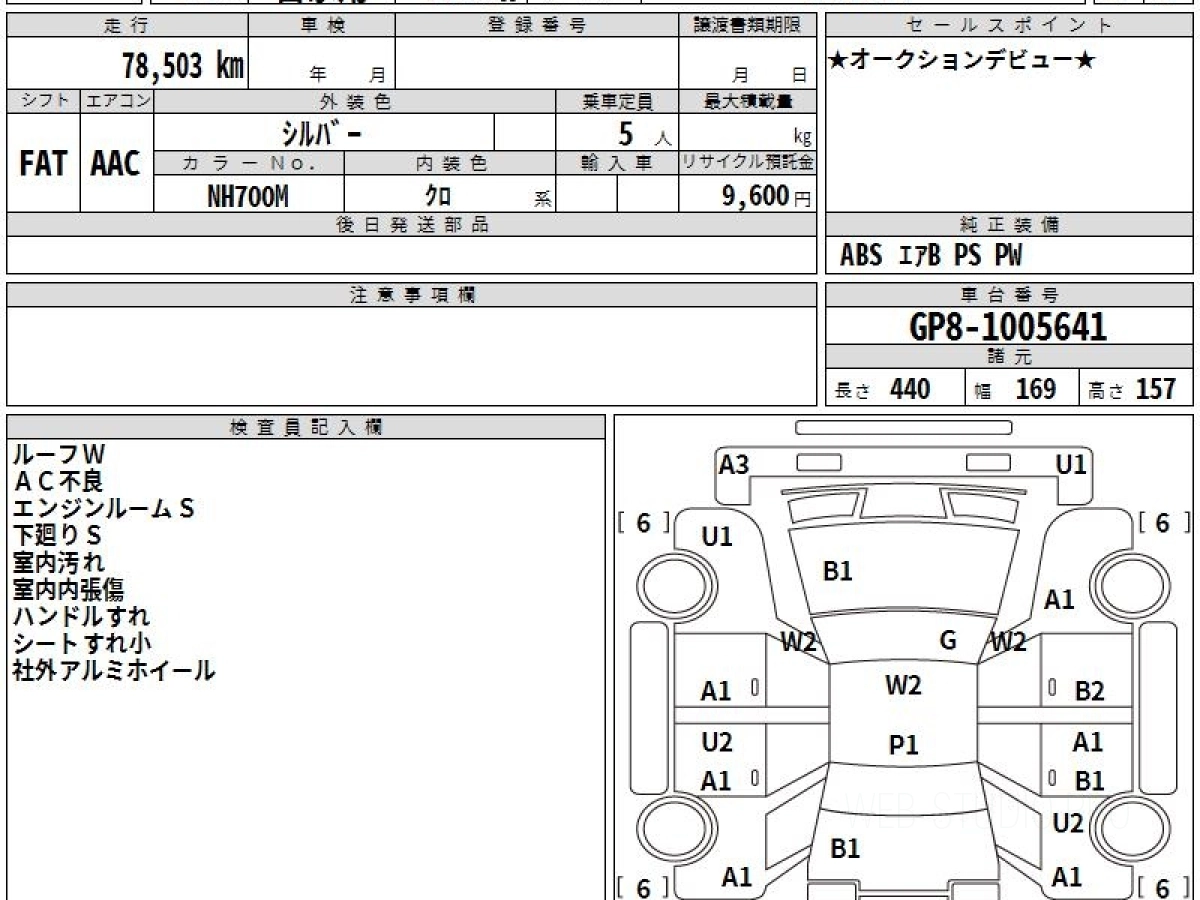The image size is (1200, 900).
Task: Select inspector note ルーフW
Action: [x=58, y=455]
